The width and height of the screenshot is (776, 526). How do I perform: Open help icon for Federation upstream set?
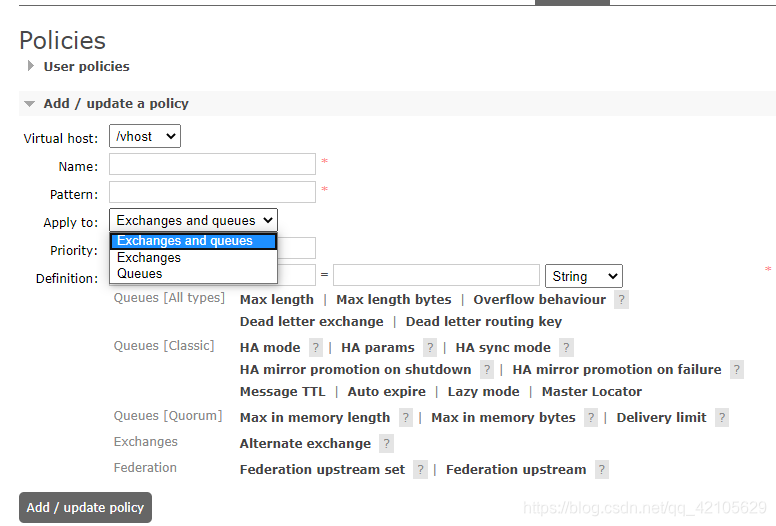[421, 470]
